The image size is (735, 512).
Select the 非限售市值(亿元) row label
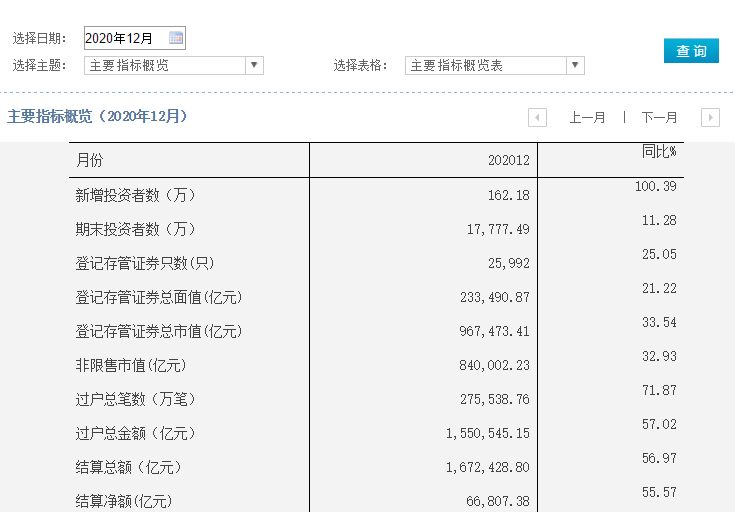click(130, 365)
